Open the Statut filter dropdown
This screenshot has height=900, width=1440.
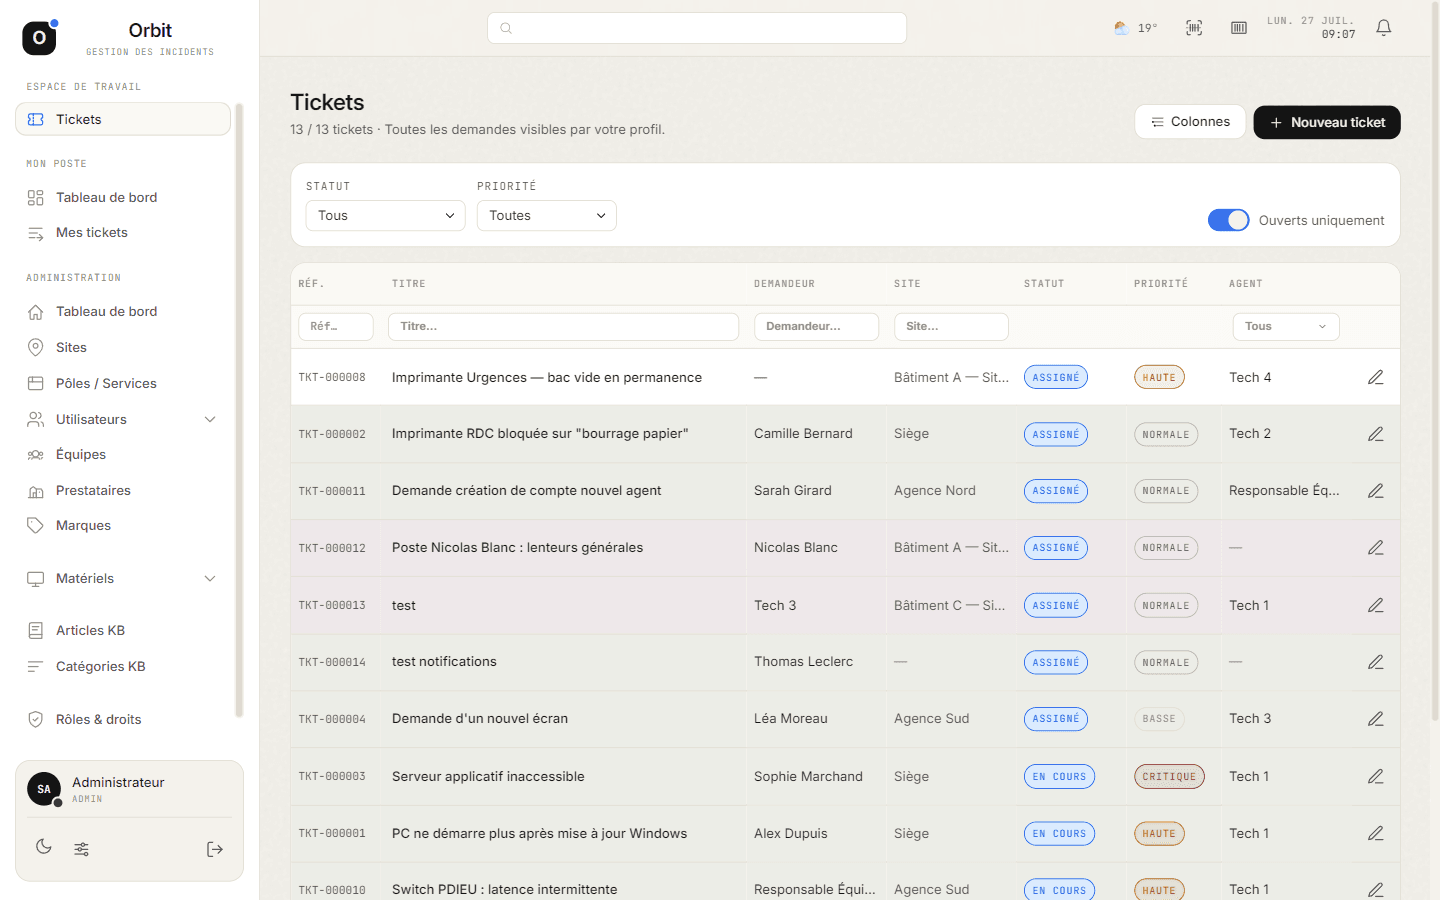coord(386,216)
